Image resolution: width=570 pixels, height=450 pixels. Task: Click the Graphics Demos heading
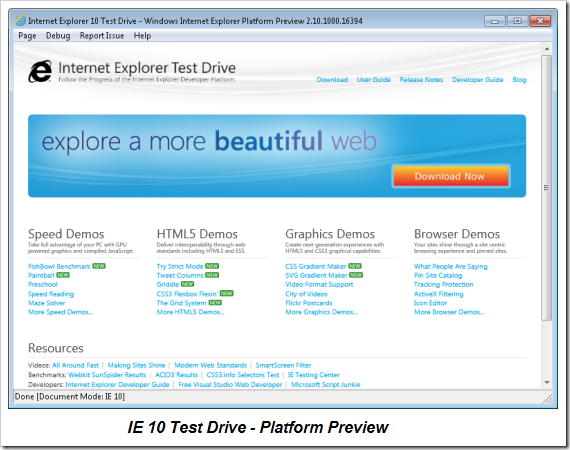point(330,234)
